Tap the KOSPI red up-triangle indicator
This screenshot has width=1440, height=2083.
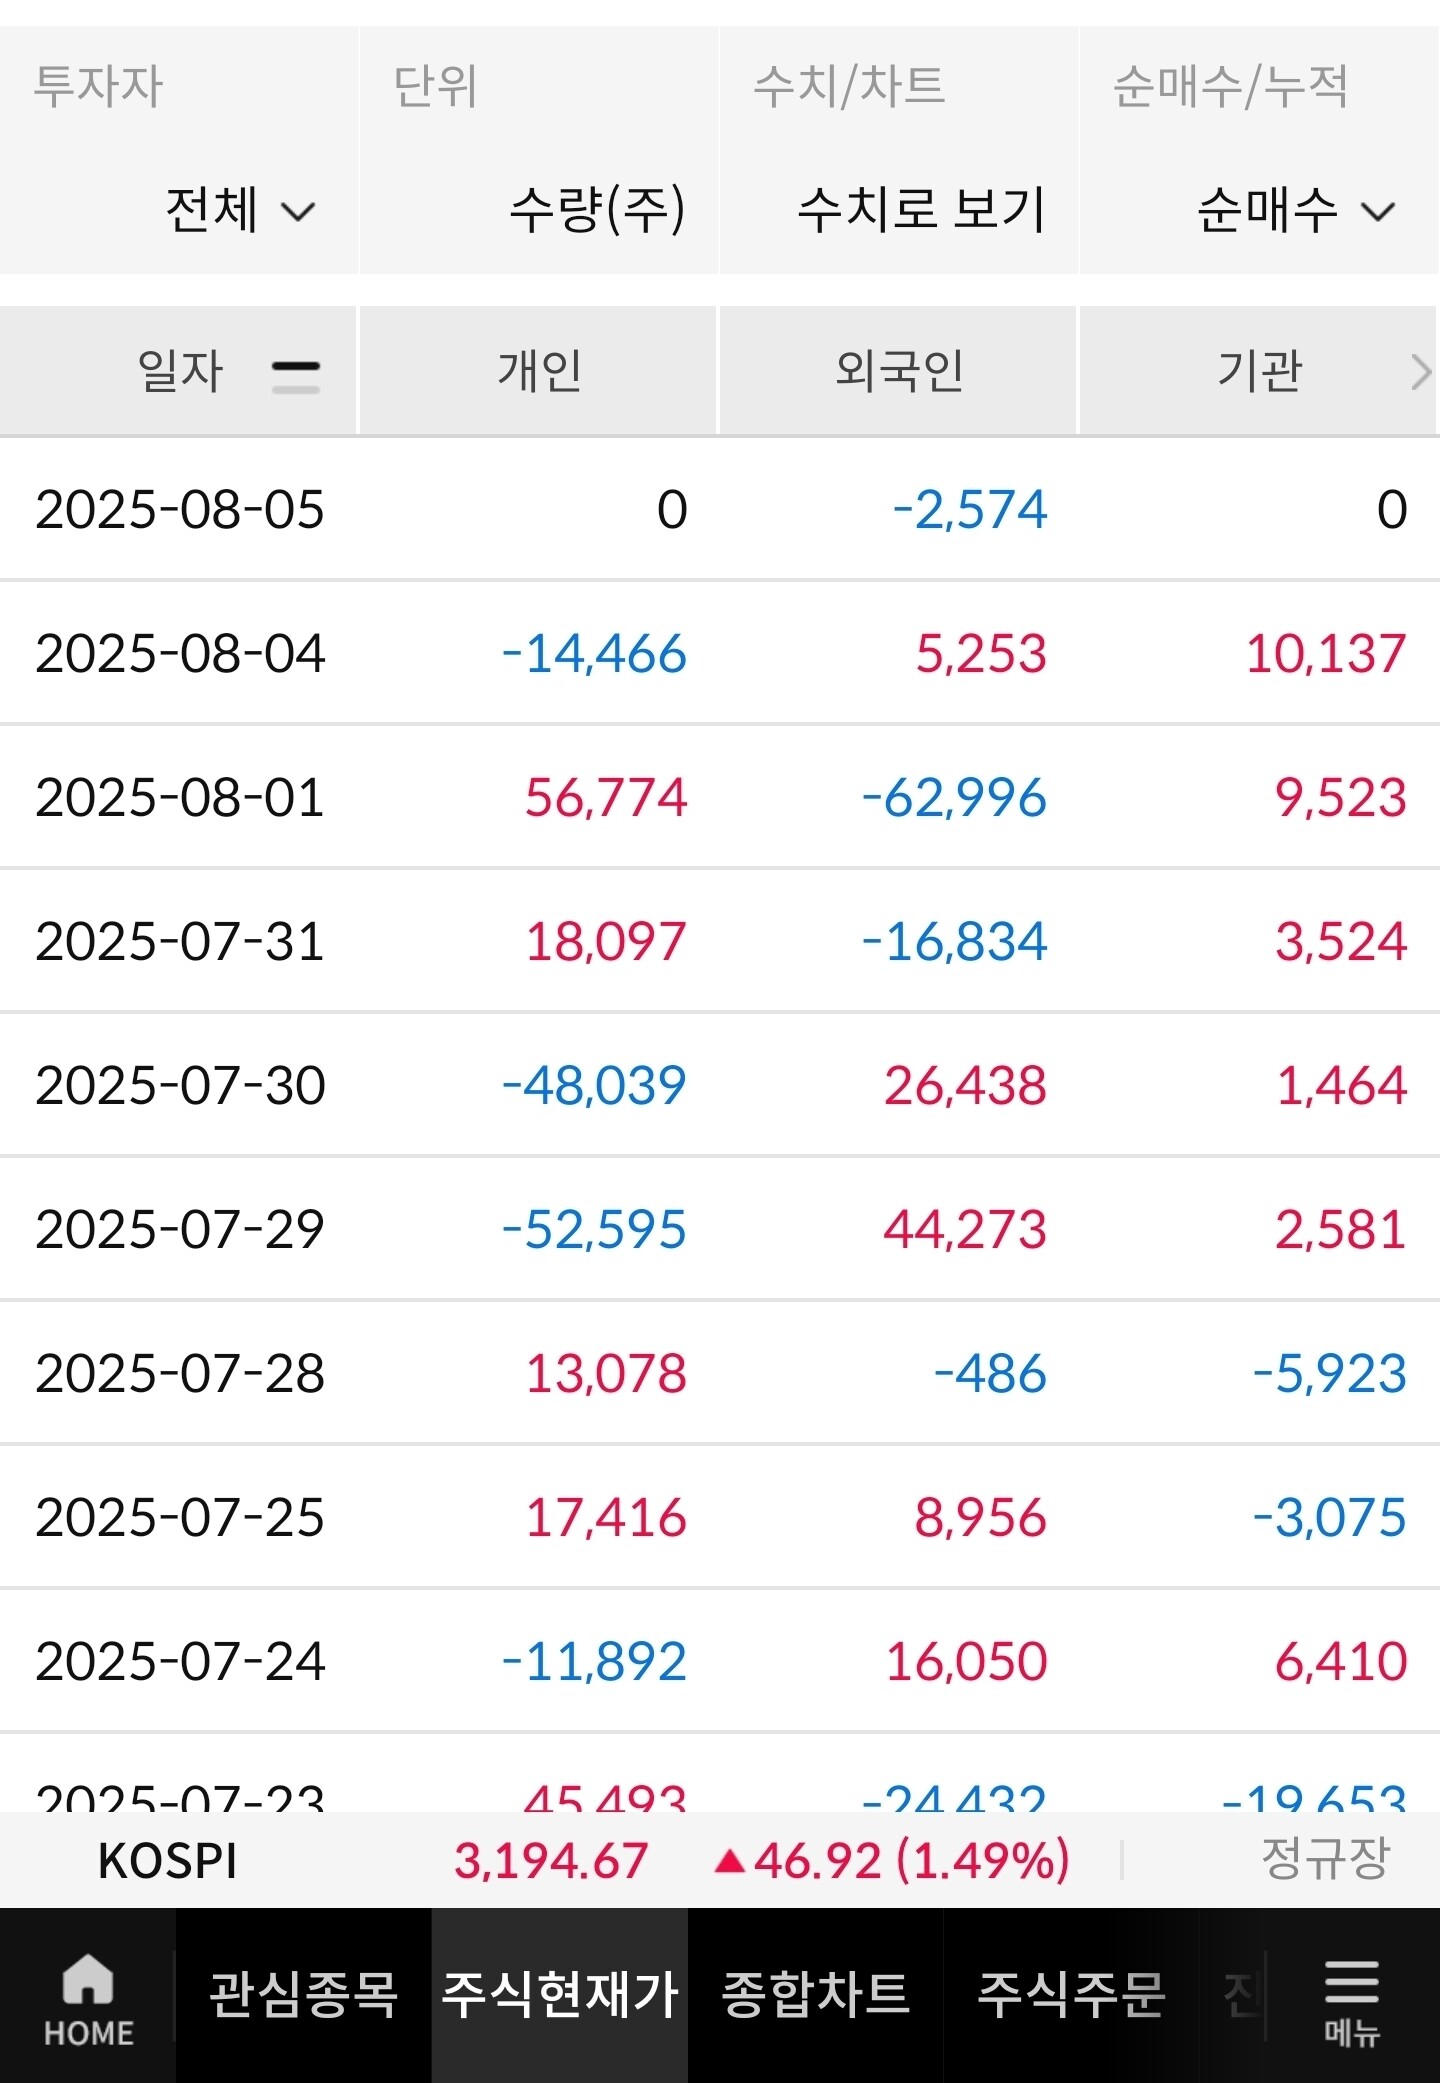point(731,1861)
